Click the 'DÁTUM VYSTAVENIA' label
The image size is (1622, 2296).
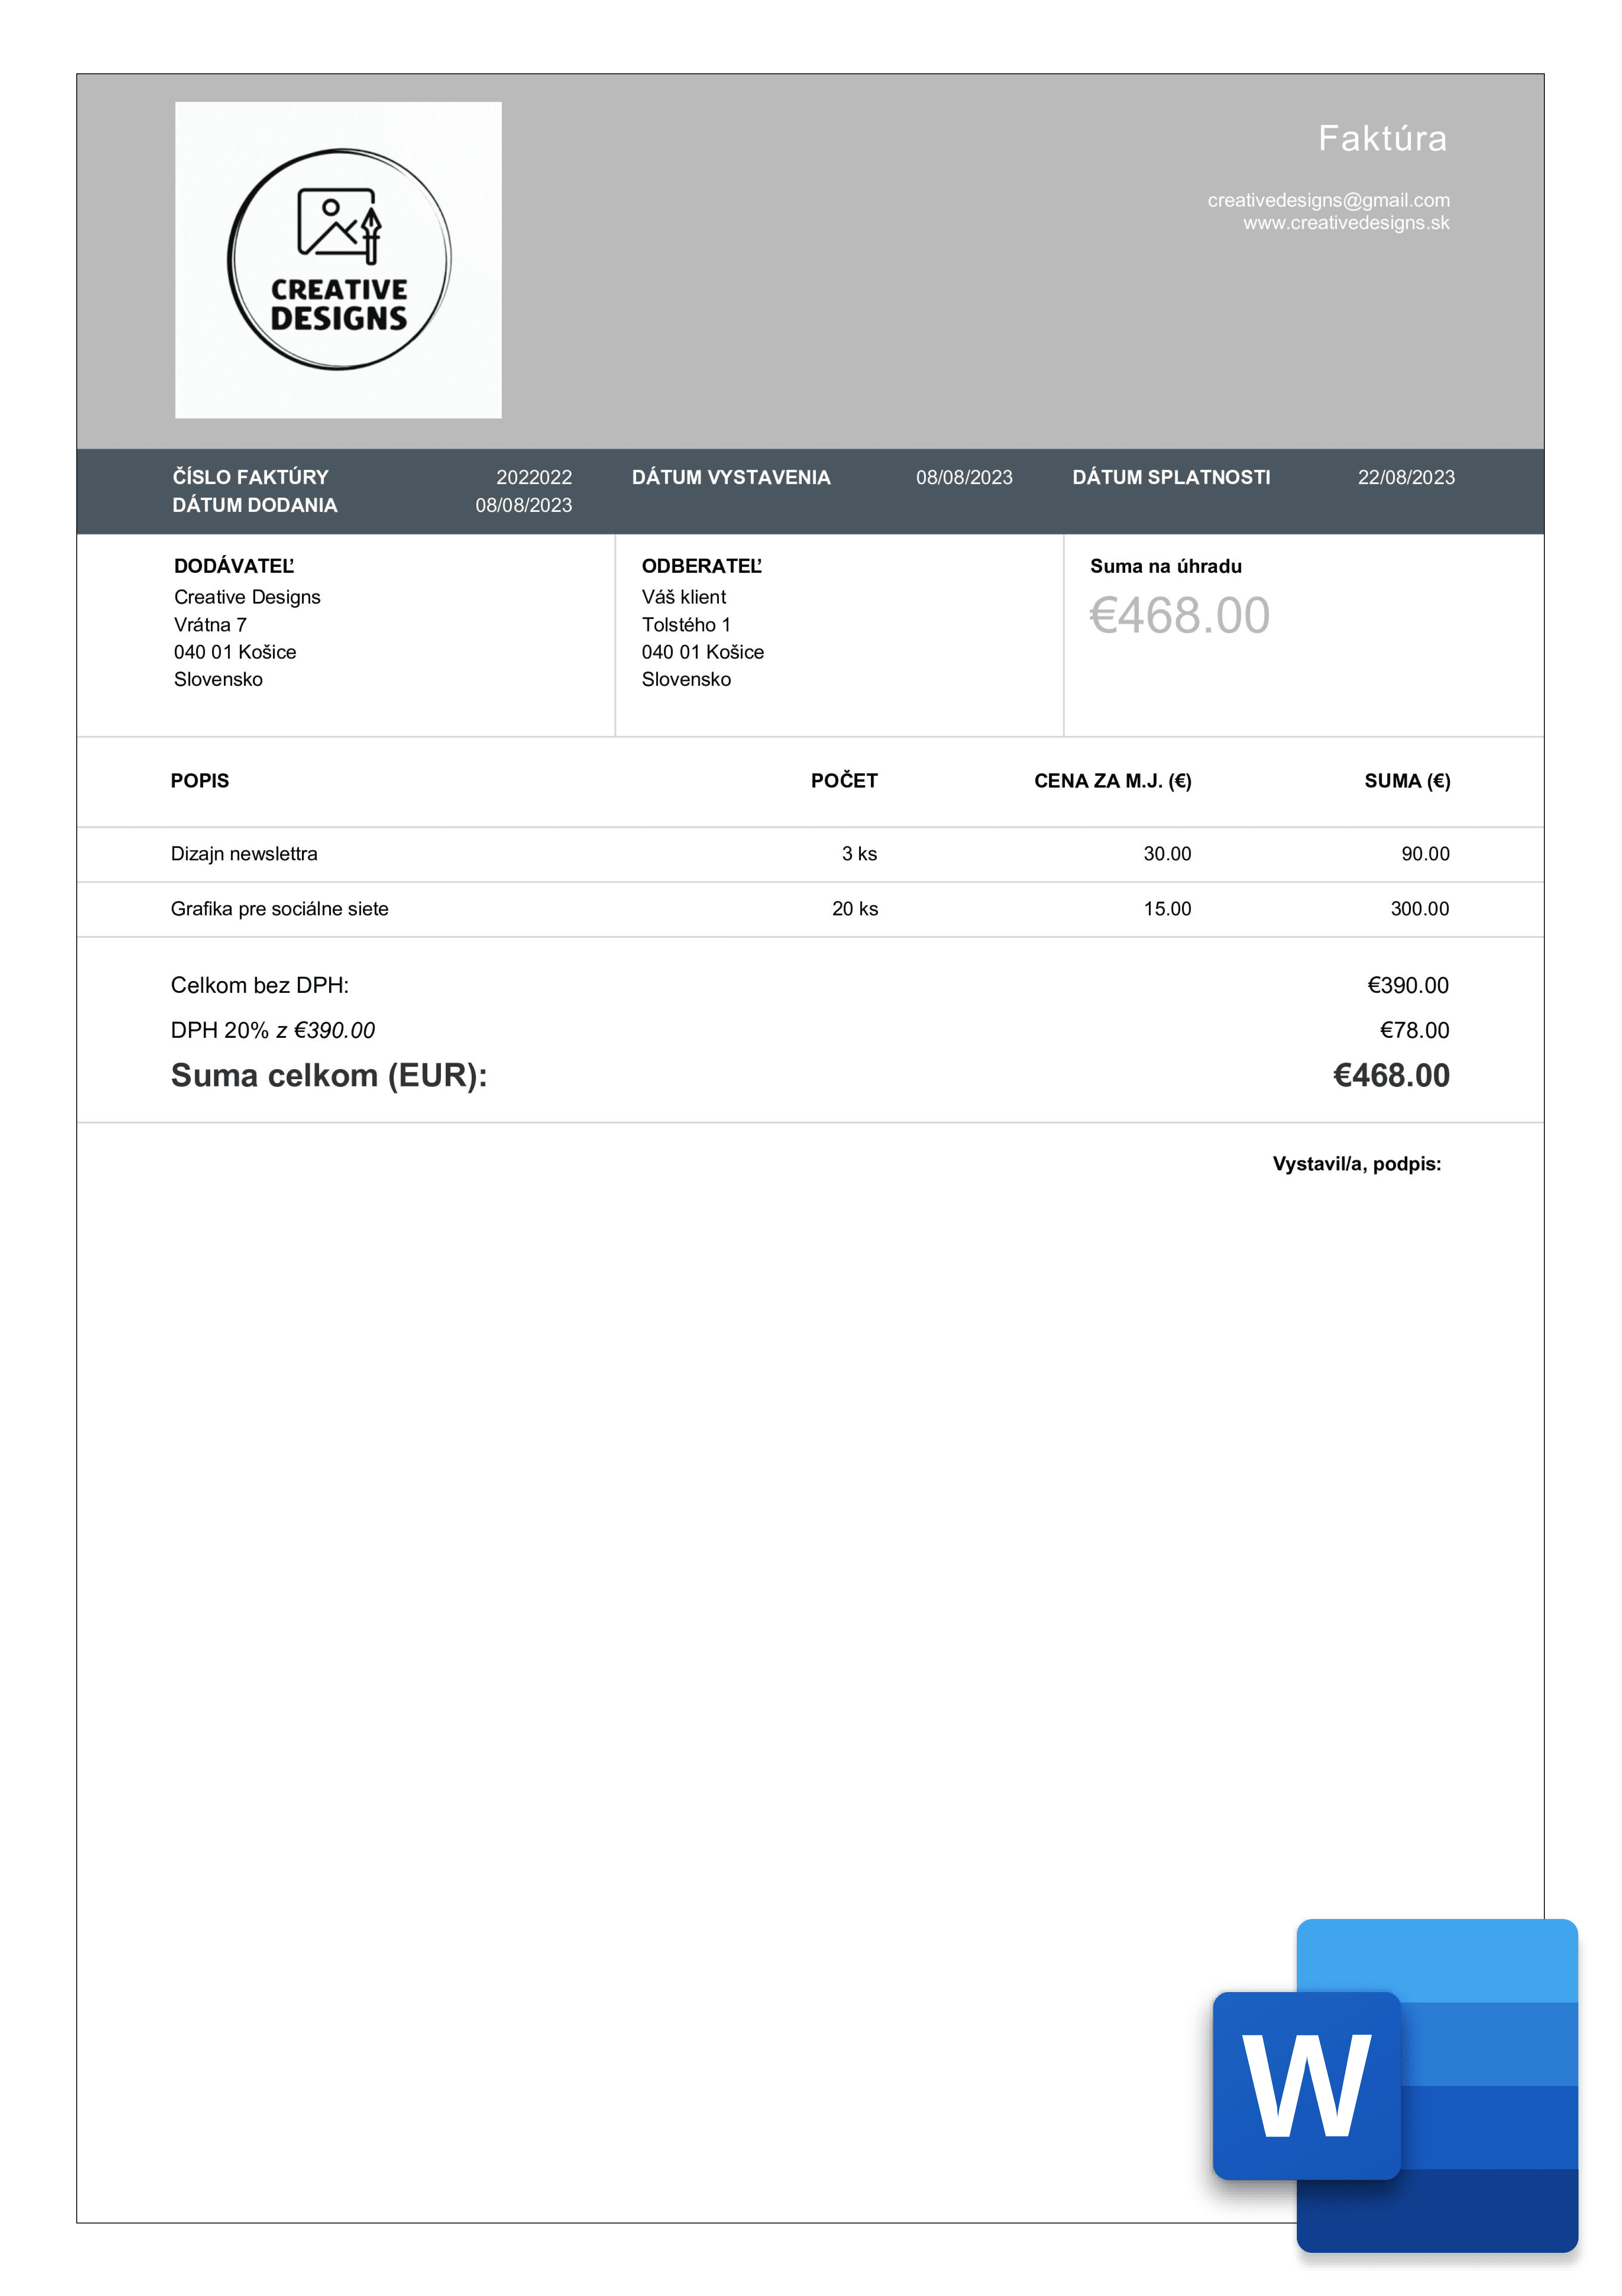point(731,477)
